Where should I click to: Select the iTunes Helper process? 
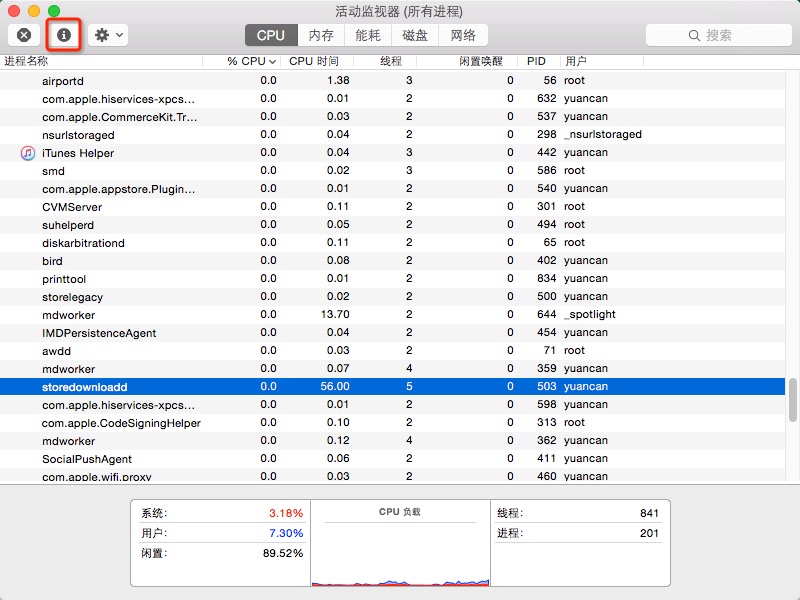(x=392, y=153)
